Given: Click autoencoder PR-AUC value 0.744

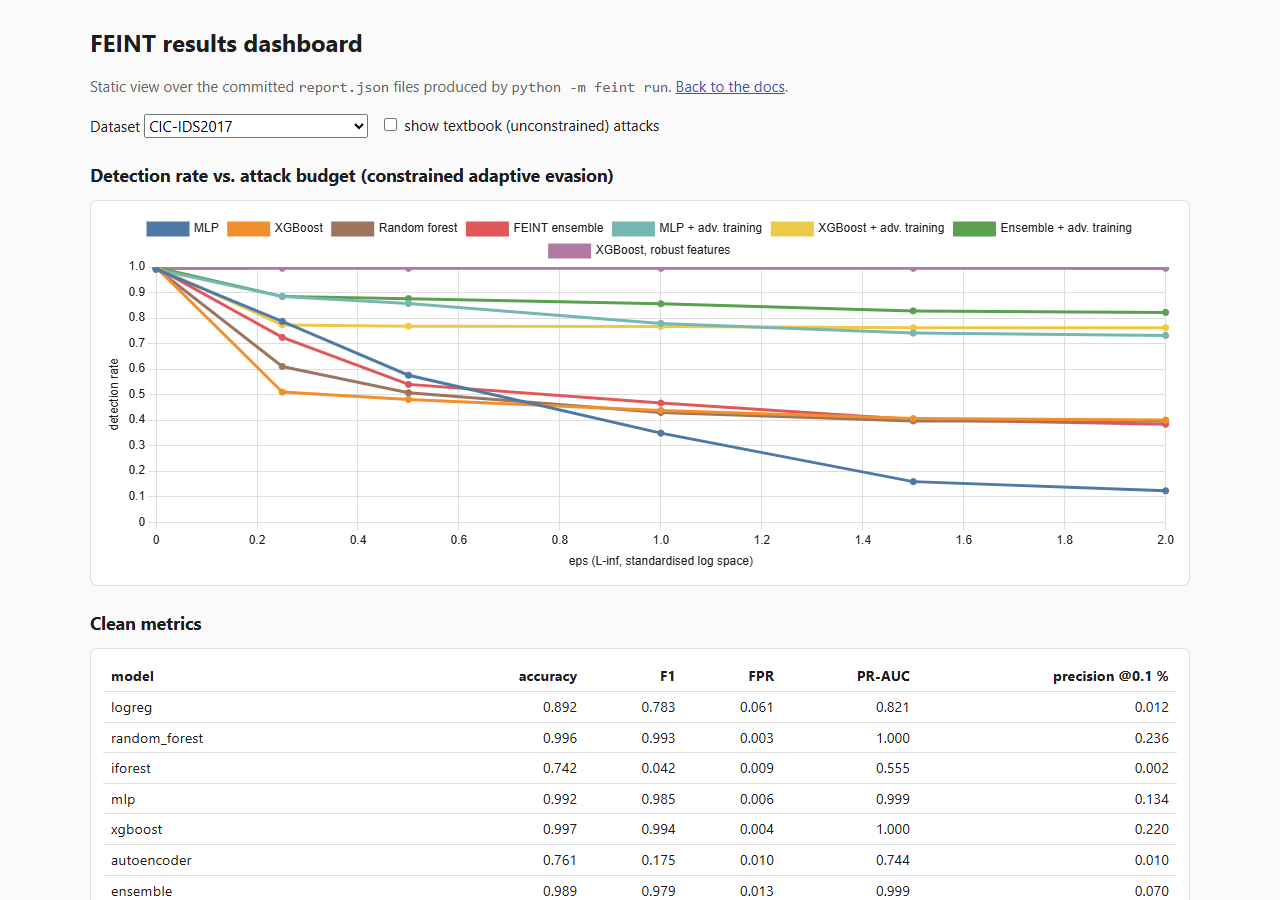Looking at the screenshot, I should (893, 860).
